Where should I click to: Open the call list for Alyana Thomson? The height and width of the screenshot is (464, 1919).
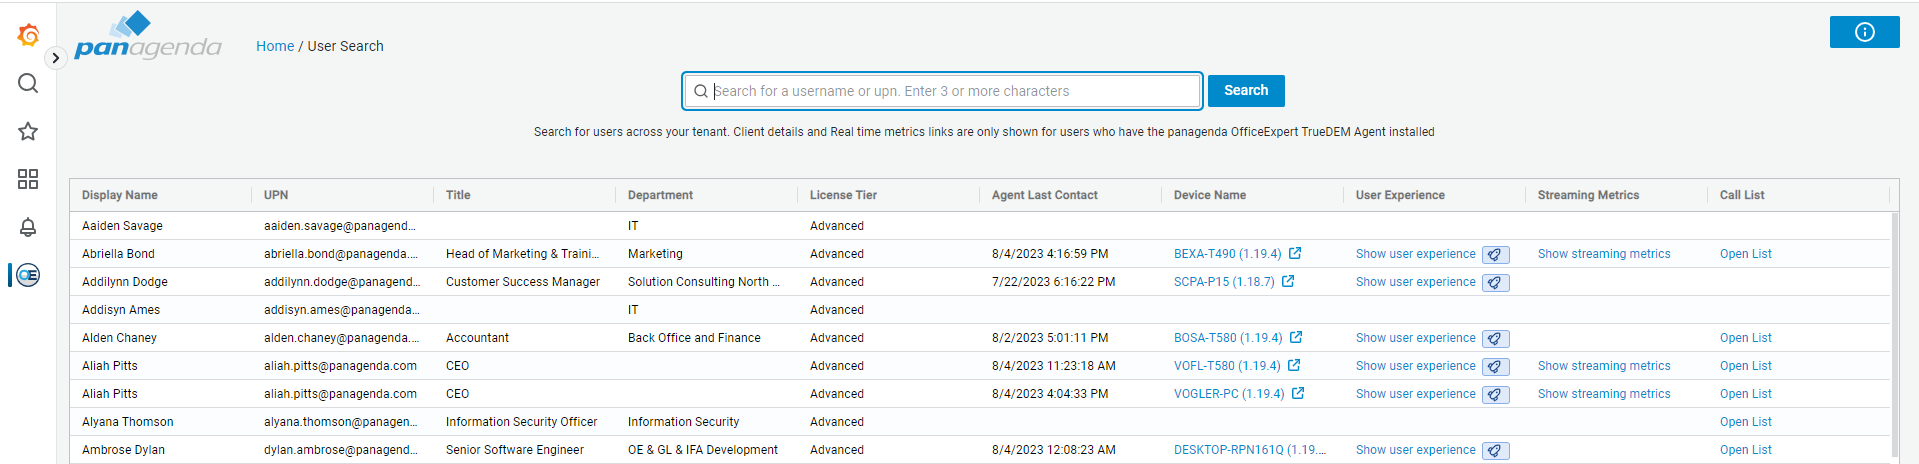(x=1745, y=422)
